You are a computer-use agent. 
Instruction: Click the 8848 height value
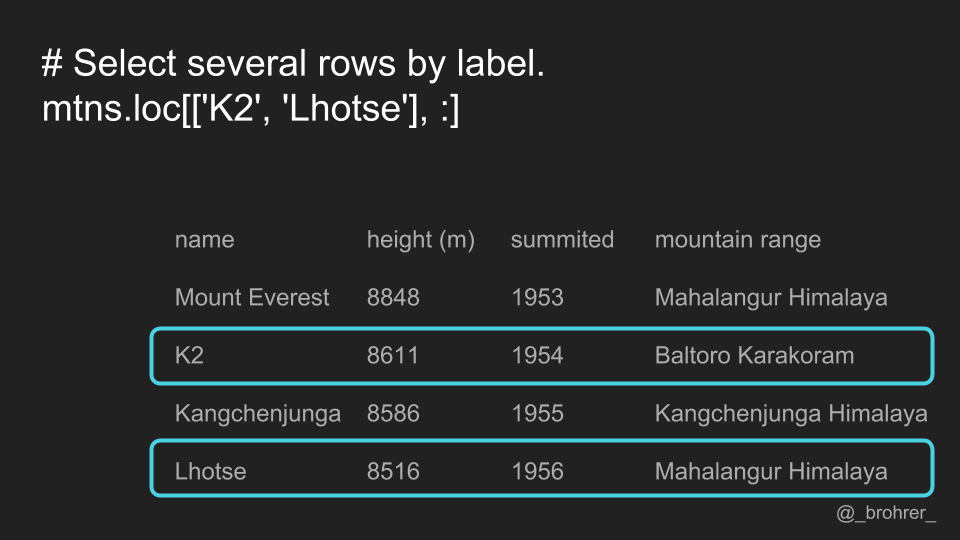coord(393,298)
